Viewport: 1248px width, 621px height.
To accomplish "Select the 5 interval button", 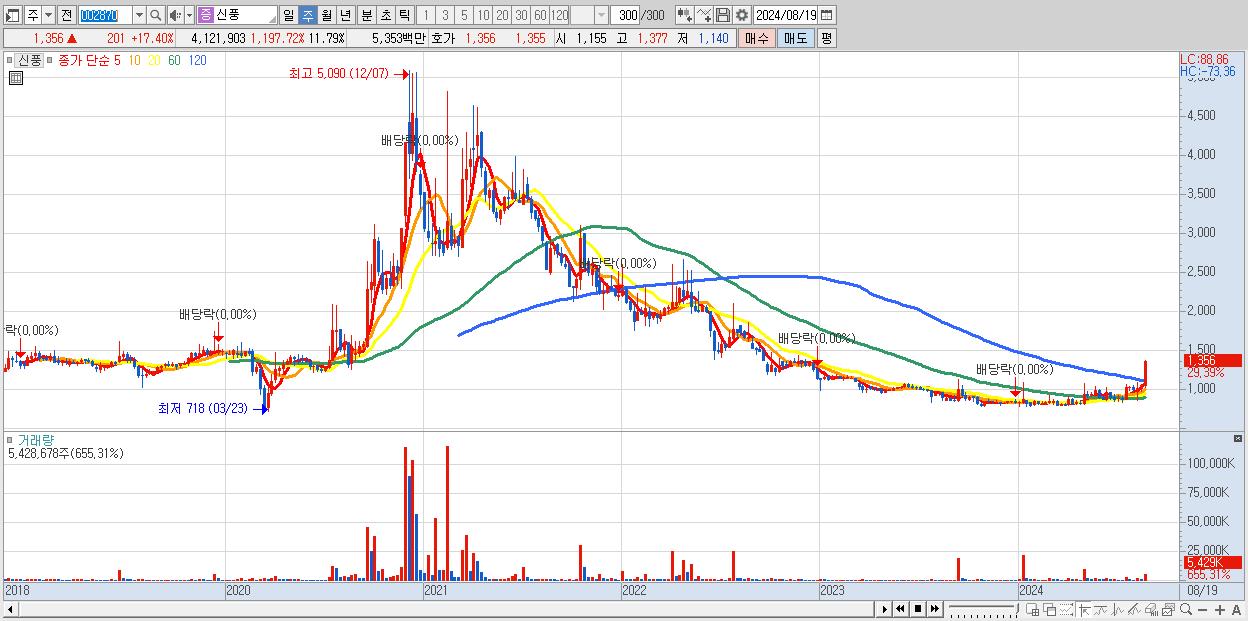I will point(463,15).
